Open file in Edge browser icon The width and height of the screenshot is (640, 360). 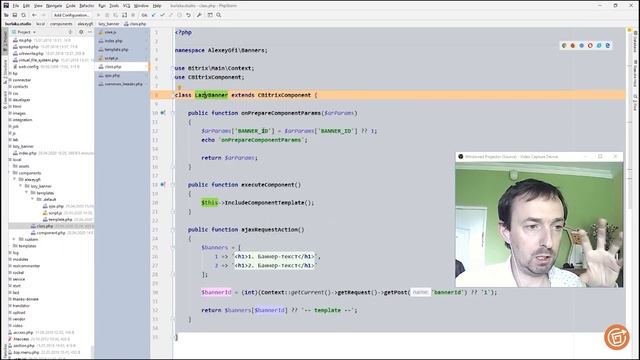pyautogui.click(x=608, y=45)
